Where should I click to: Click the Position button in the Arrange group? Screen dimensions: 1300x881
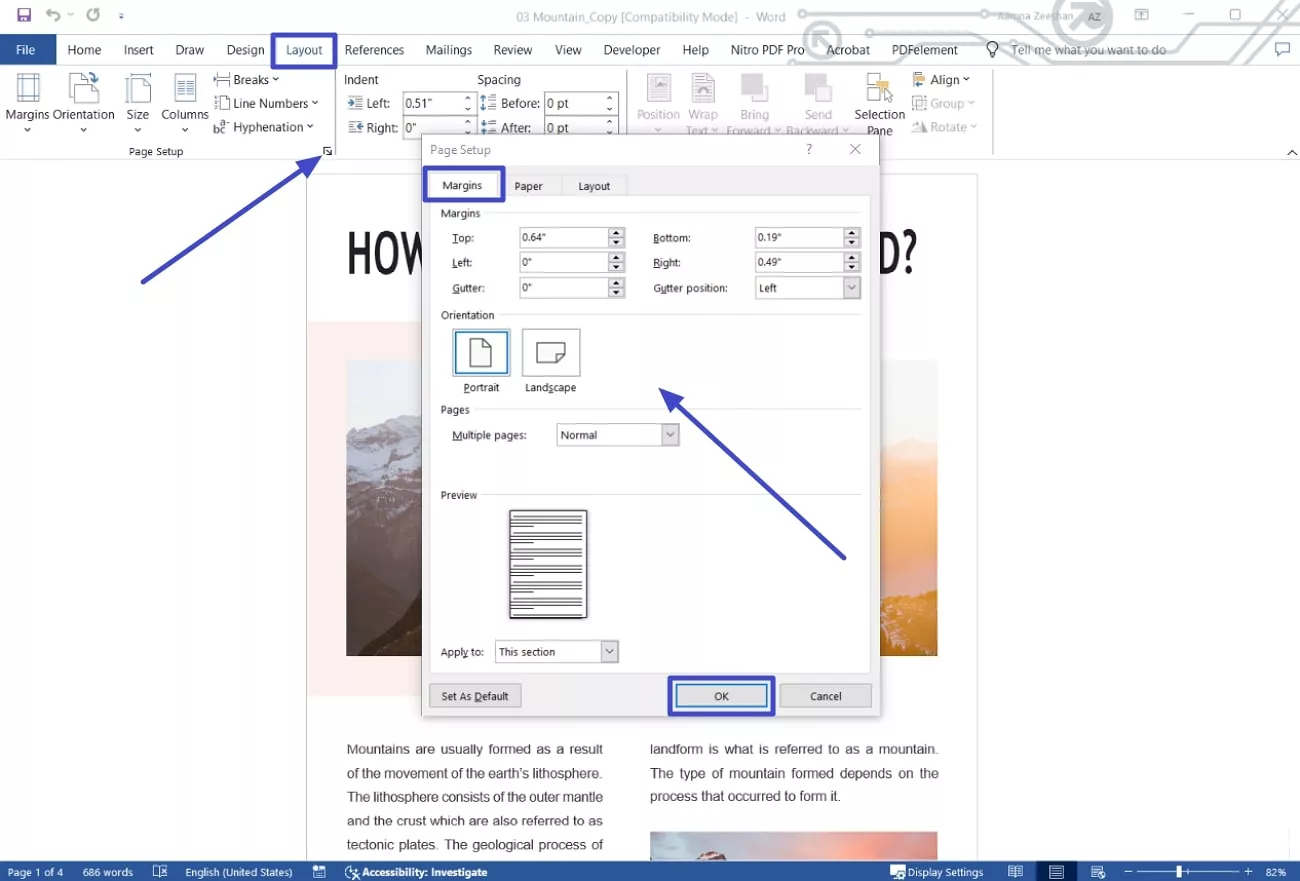[x=658, y=103]
